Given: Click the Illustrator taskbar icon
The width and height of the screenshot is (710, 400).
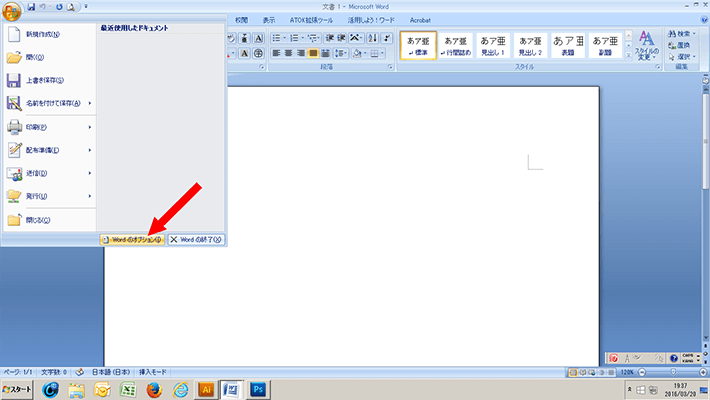Looking at the screenshot, I should point(206,389).
